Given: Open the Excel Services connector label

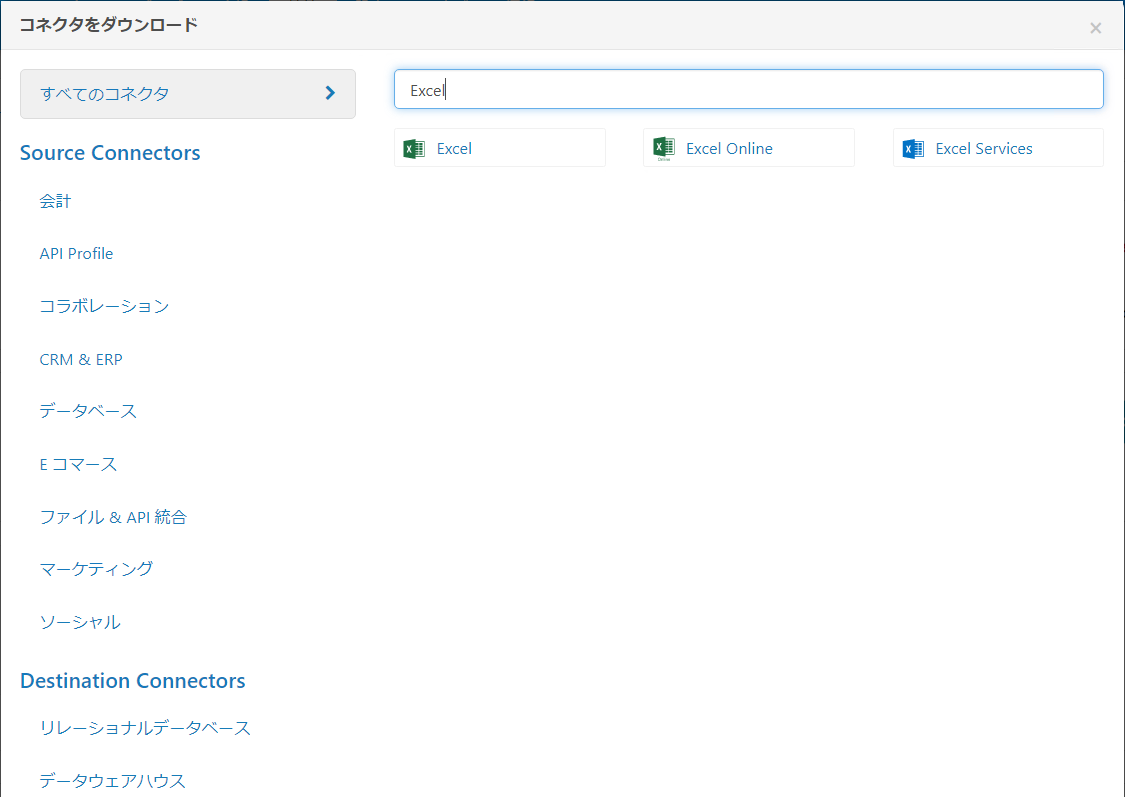Looking at the screenshot, I should tap(984, 148).
